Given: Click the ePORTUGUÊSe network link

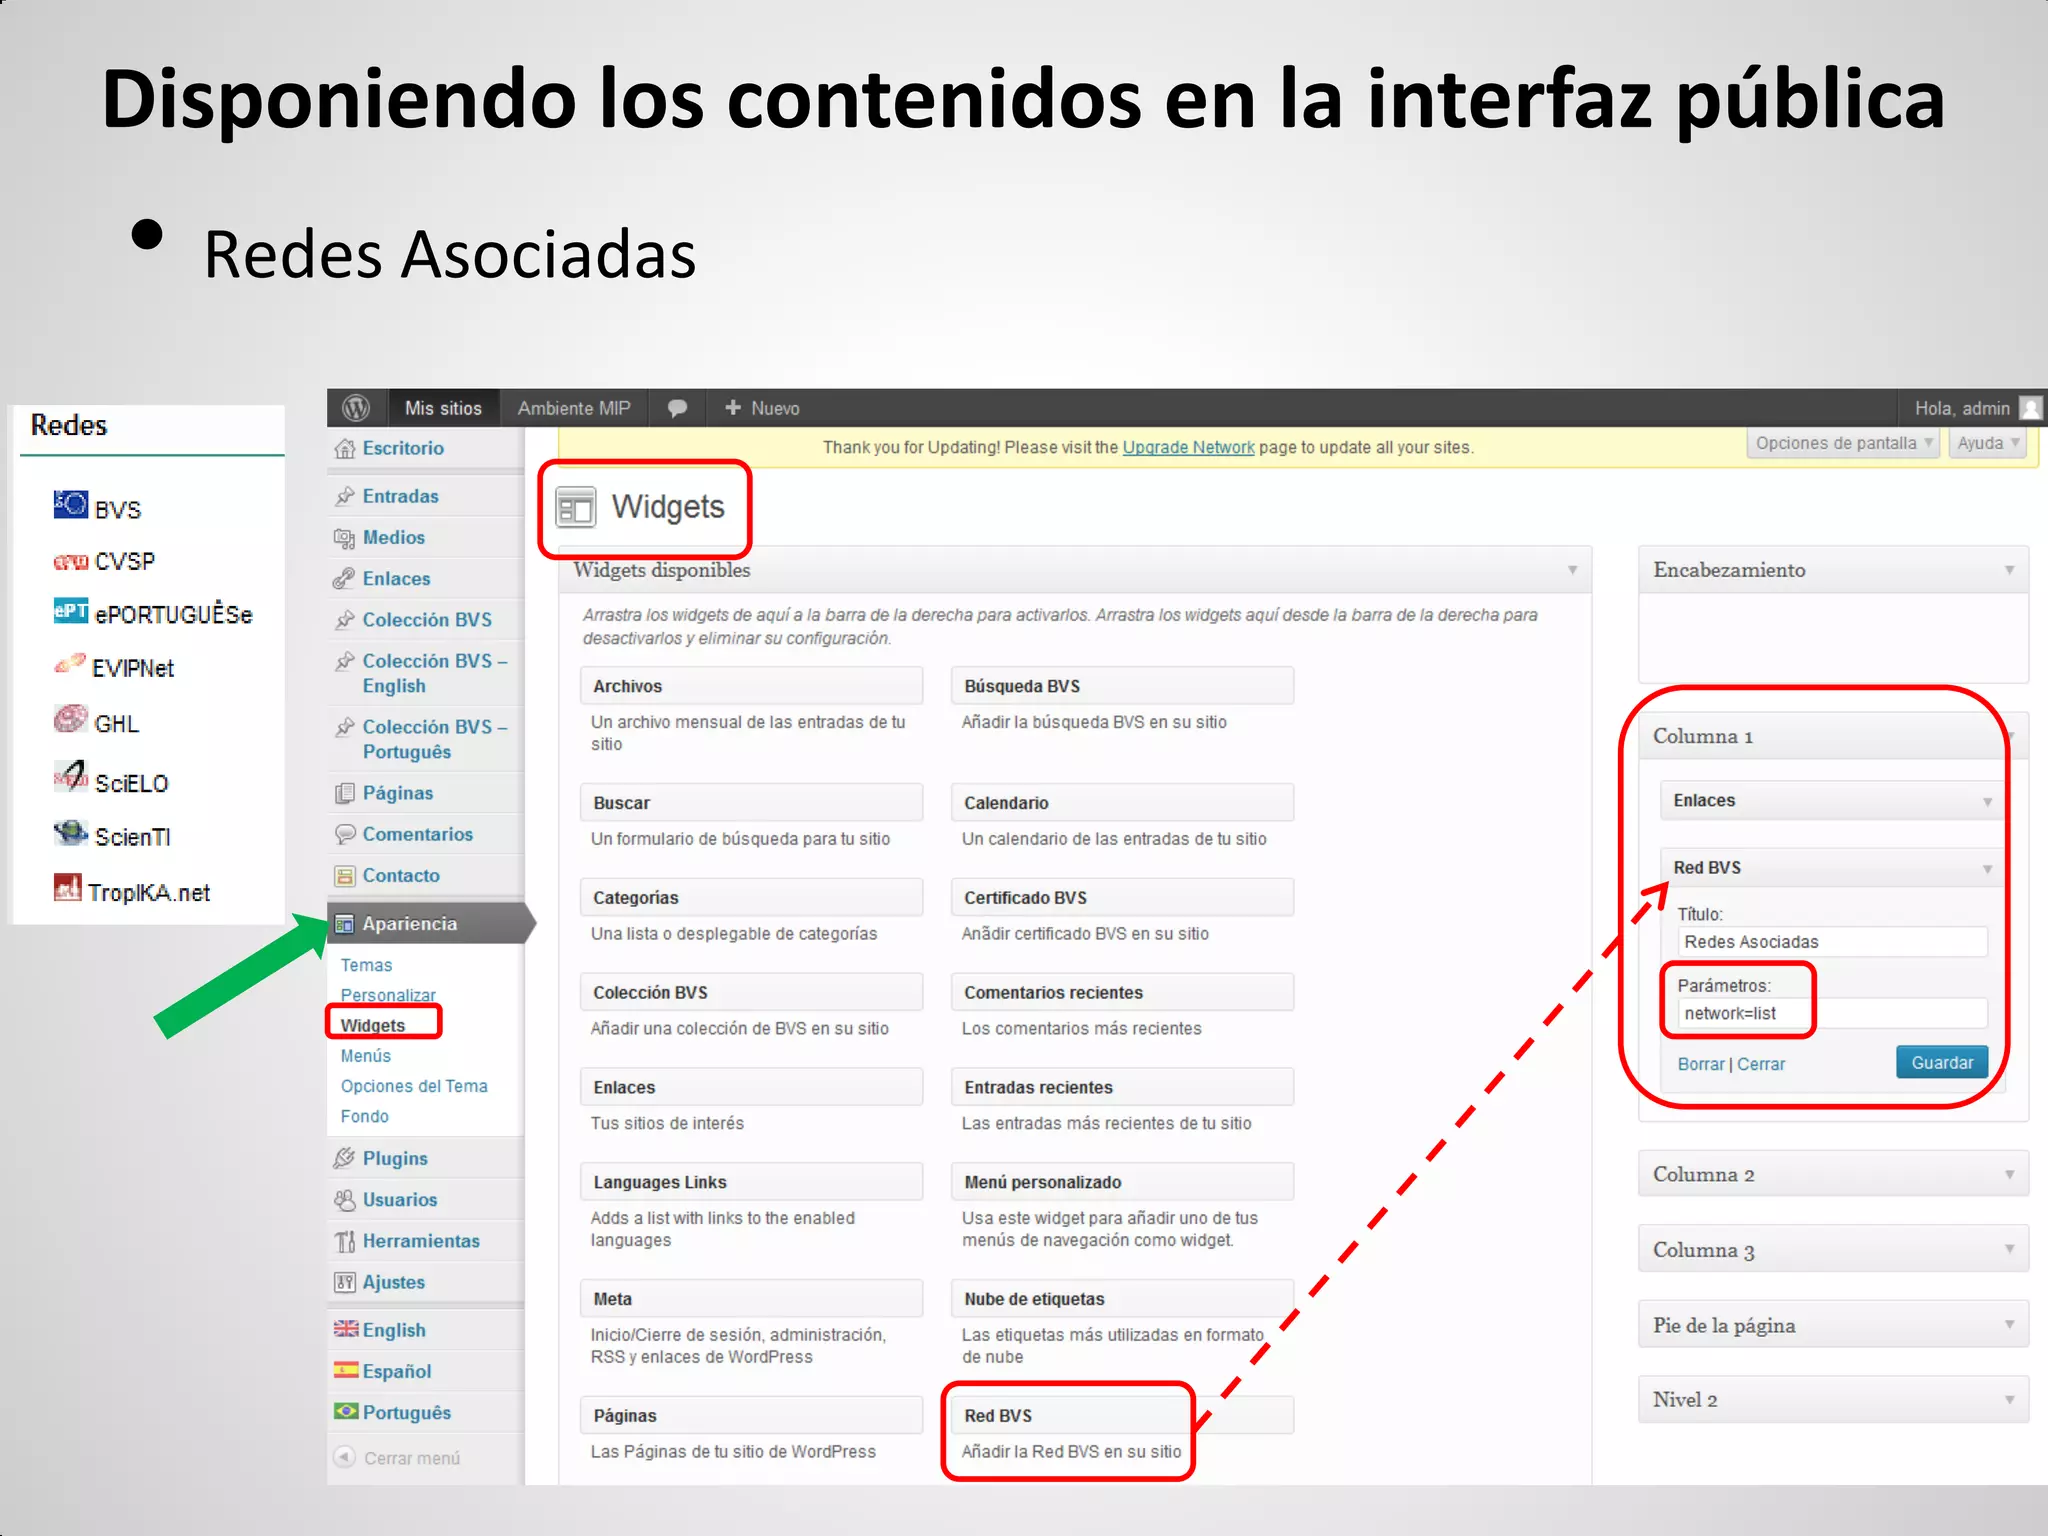Looking at the screenshot, I should tap(173, 613).
